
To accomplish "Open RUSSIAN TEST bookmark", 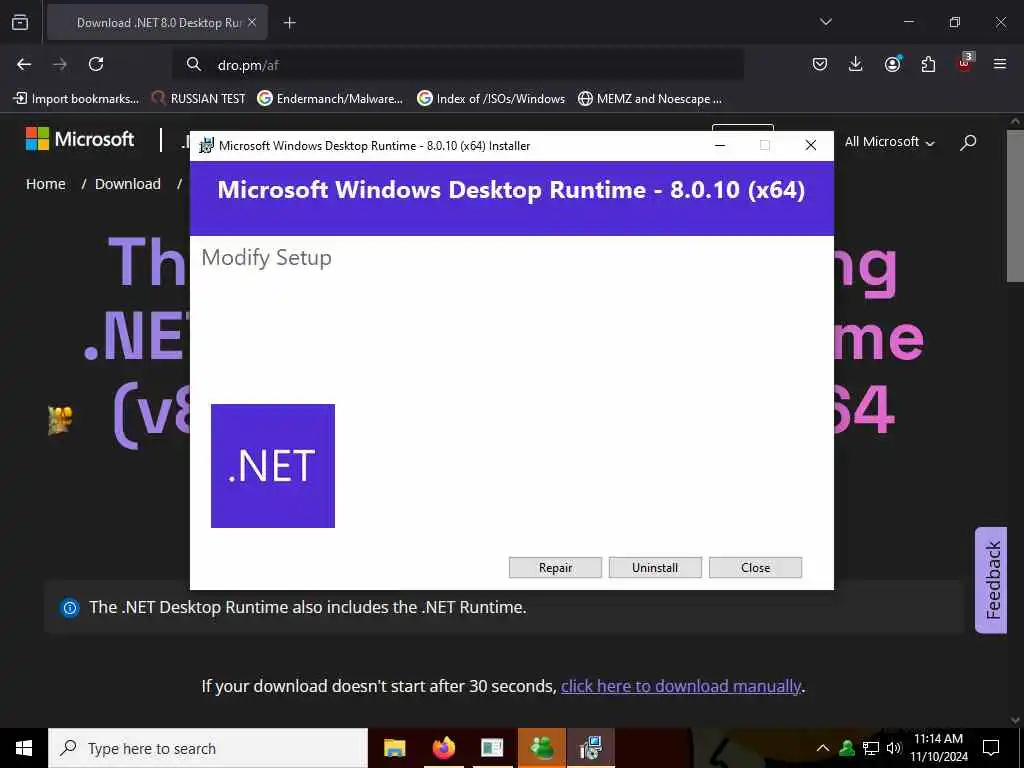I will point(199,99).
